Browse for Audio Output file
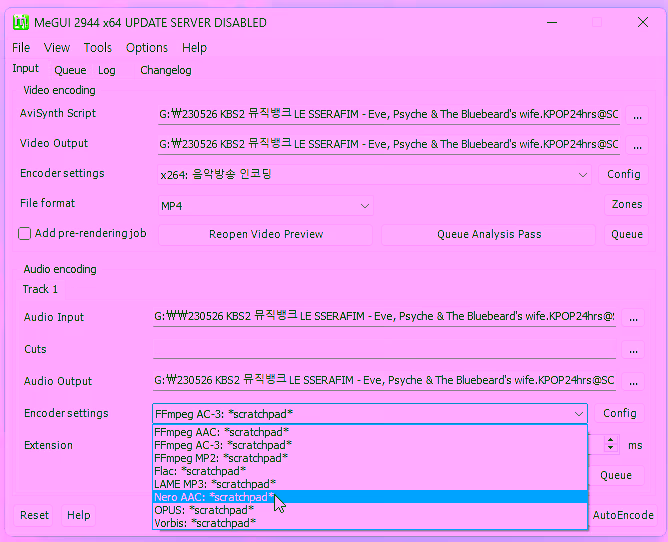This screenshot has height=542, width=668. [633, 382]
